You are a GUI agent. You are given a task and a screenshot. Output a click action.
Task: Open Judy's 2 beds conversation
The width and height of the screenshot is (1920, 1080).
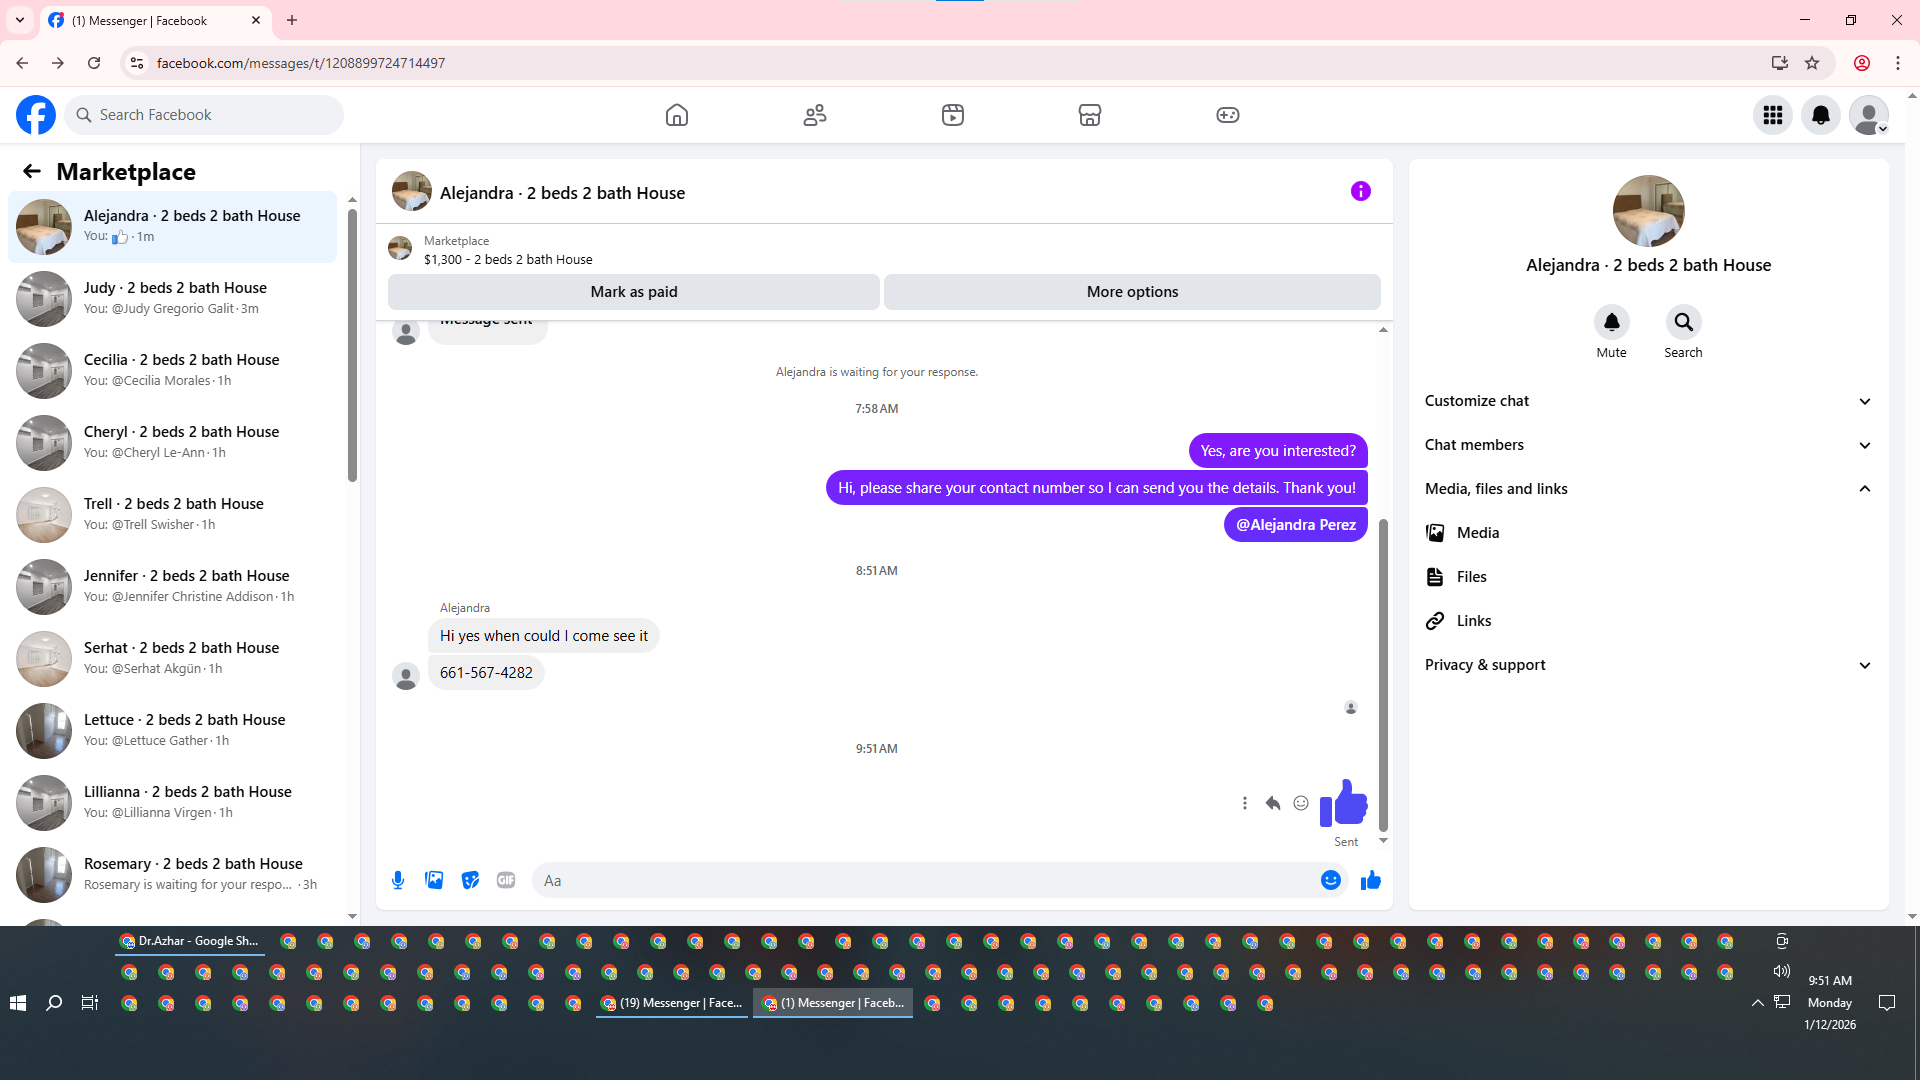[175, 298]
